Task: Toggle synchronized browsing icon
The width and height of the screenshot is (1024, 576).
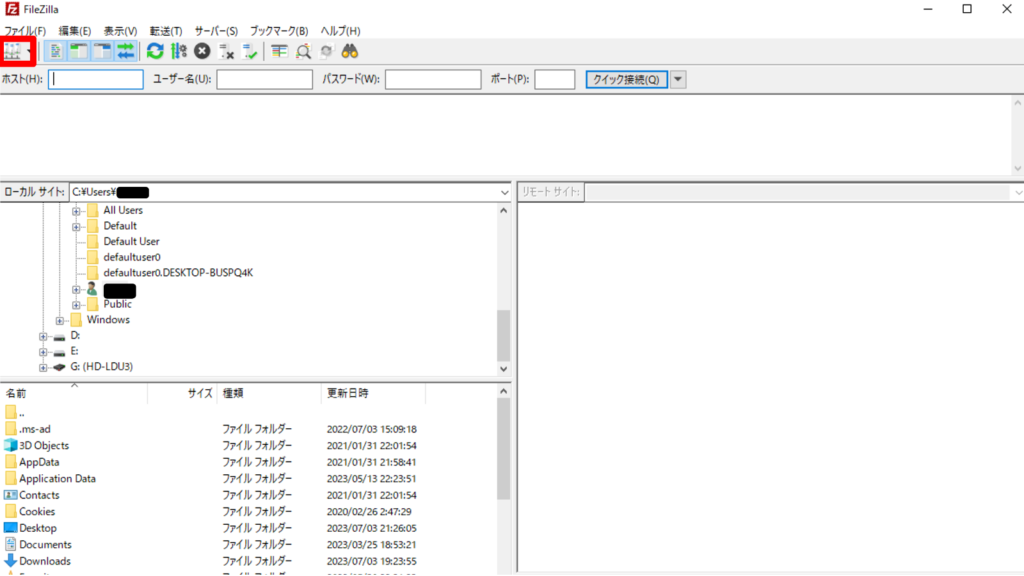Action: [x=327, y=51]
